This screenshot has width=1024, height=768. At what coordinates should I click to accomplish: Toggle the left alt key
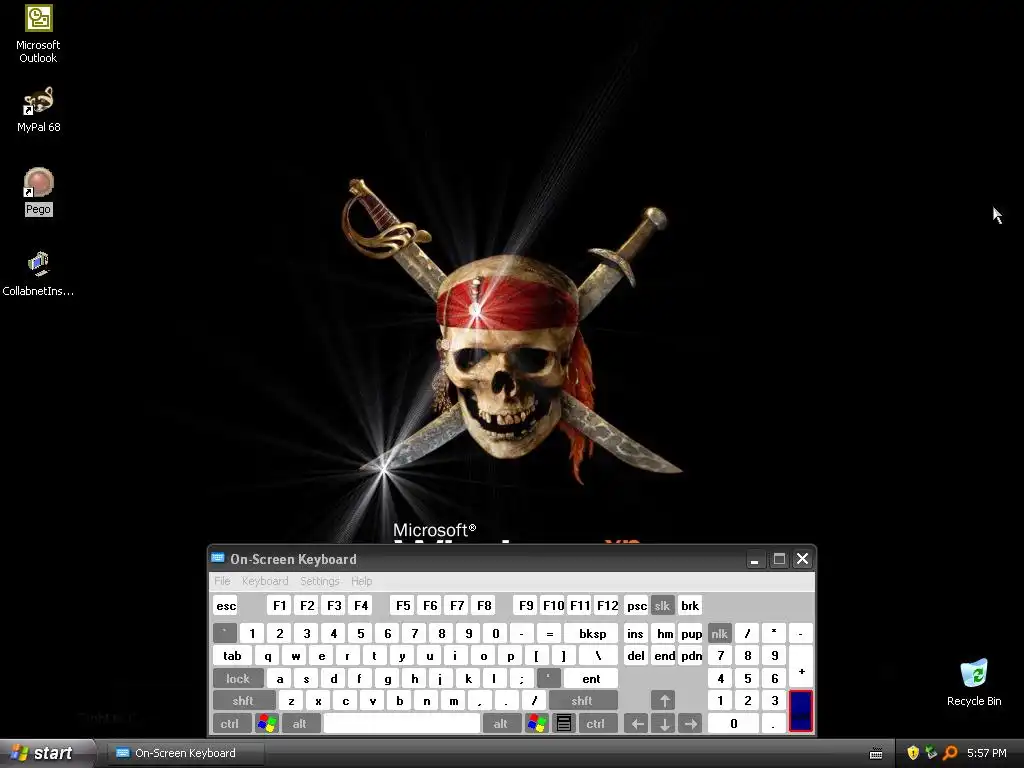300,724
